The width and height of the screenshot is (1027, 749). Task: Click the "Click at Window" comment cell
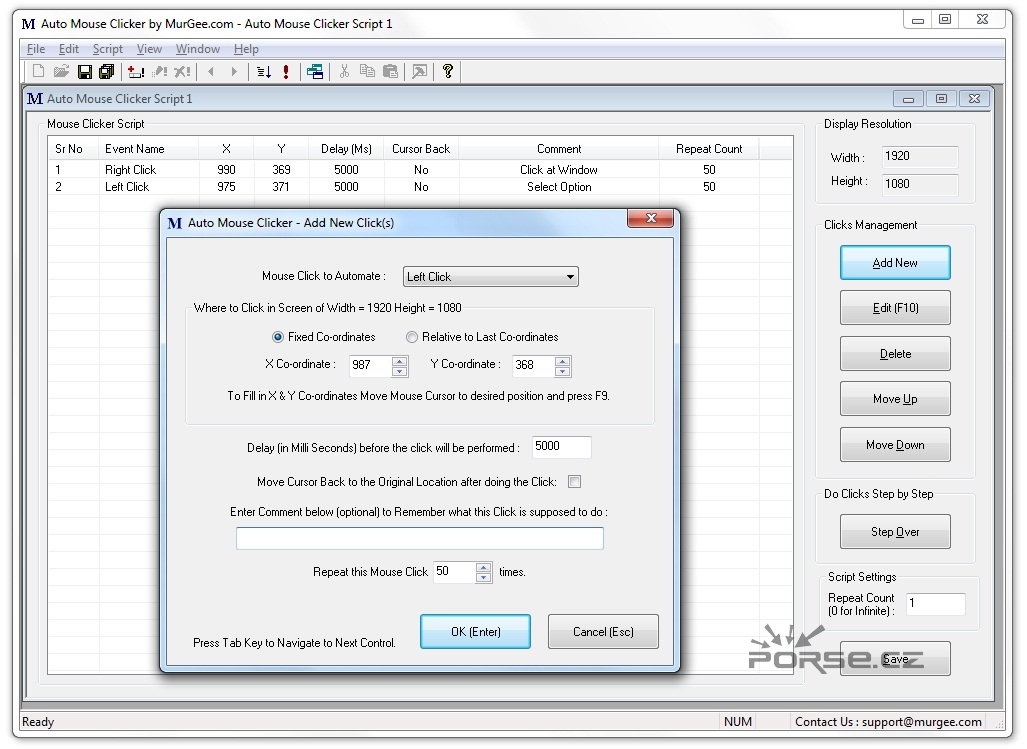point(559,170)
